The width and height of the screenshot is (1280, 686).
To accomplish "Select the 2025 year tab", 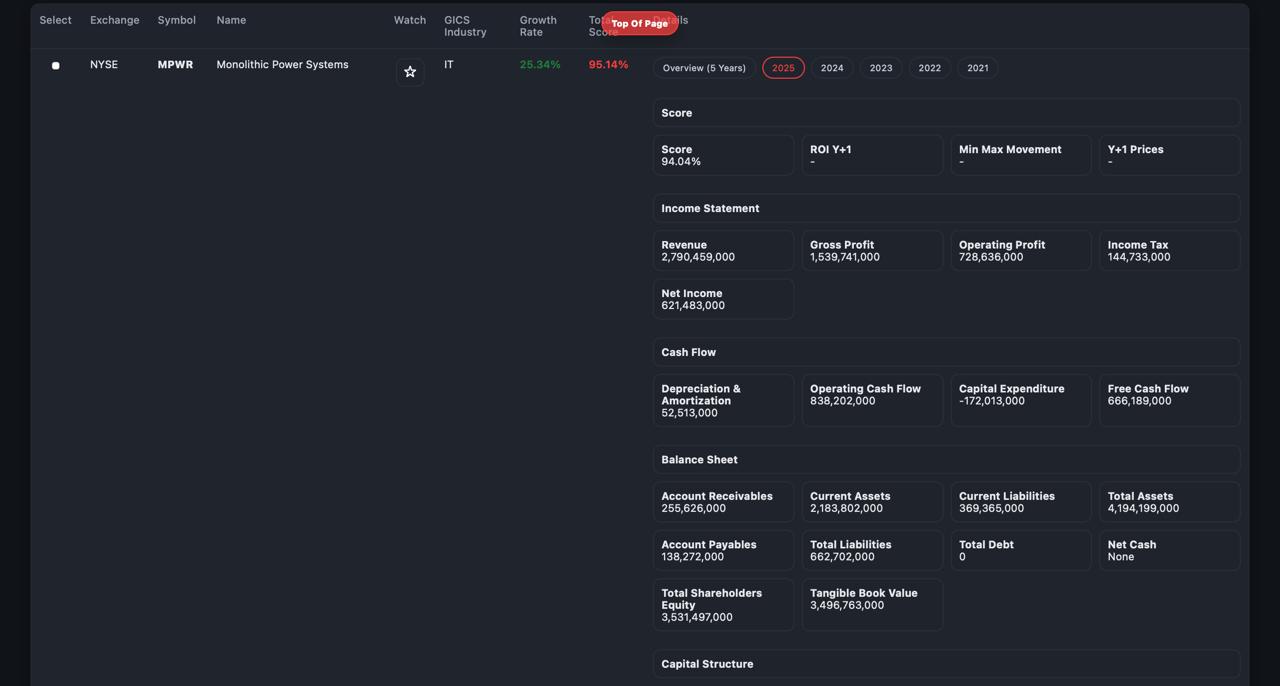I will [x=783, y=68].
